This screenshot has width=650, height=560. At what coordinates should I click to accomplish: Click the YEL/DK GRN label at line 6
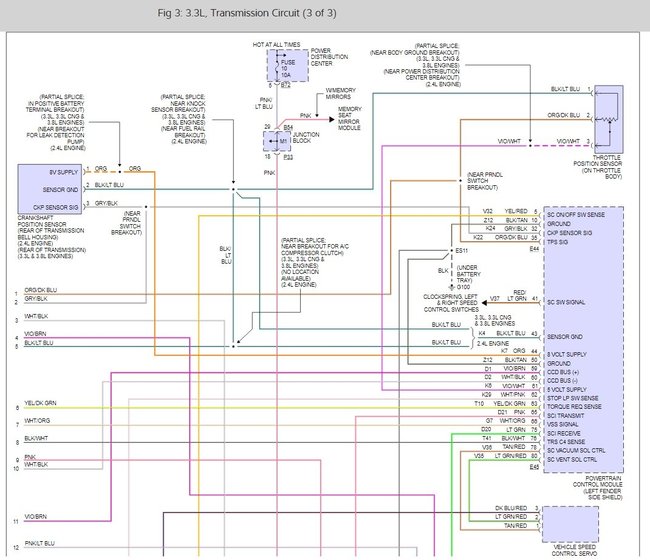(40, 403)
